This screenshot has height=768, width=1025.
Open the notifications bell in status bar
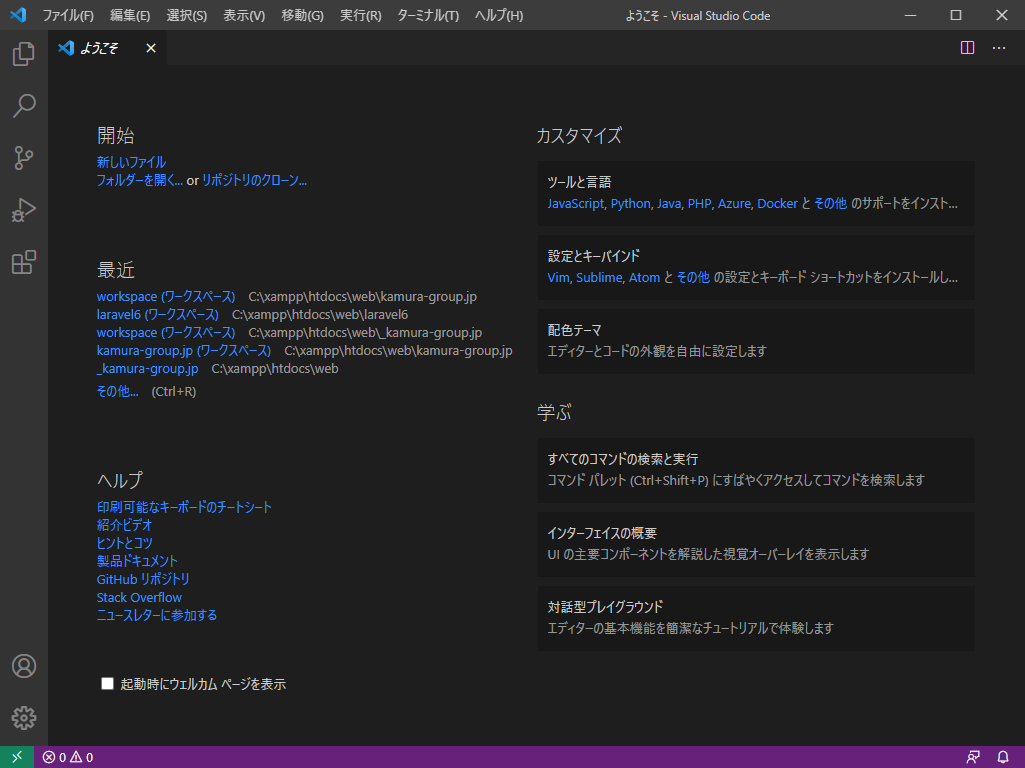[x=1003, y=757]
